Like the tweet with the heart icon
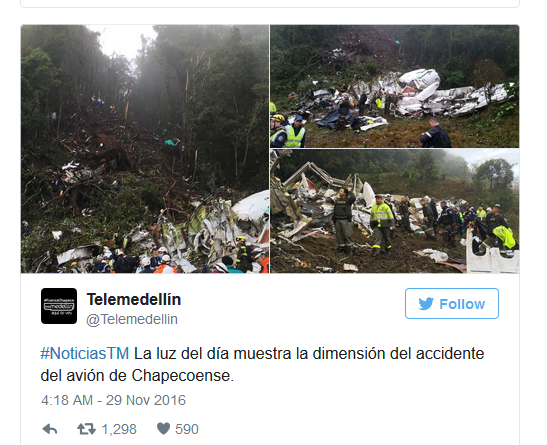Screen dimensions: 547x445 pos(163,429)
